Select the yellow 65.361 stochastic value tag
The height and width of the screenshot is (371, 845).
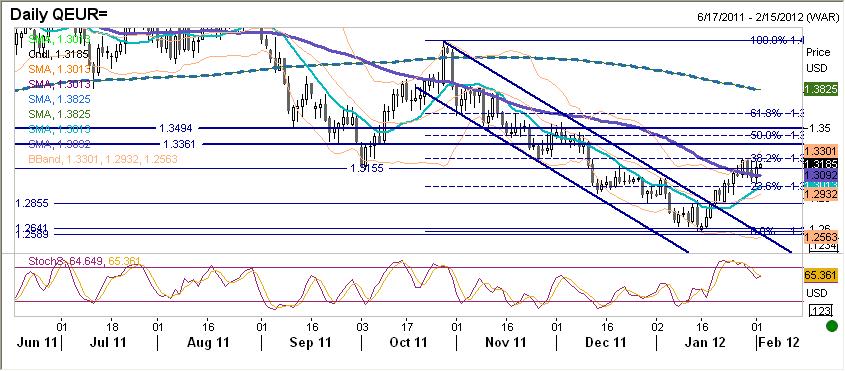click(820, 276)
